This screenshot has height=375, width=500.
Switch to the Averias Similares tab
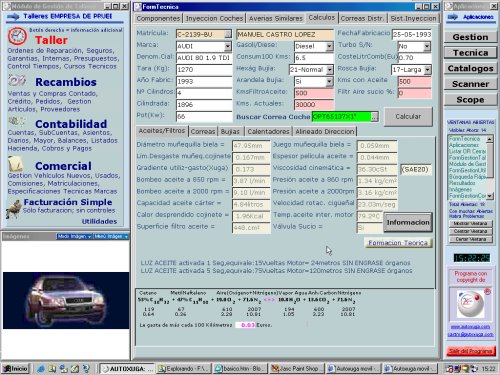[x=276, y=18]
